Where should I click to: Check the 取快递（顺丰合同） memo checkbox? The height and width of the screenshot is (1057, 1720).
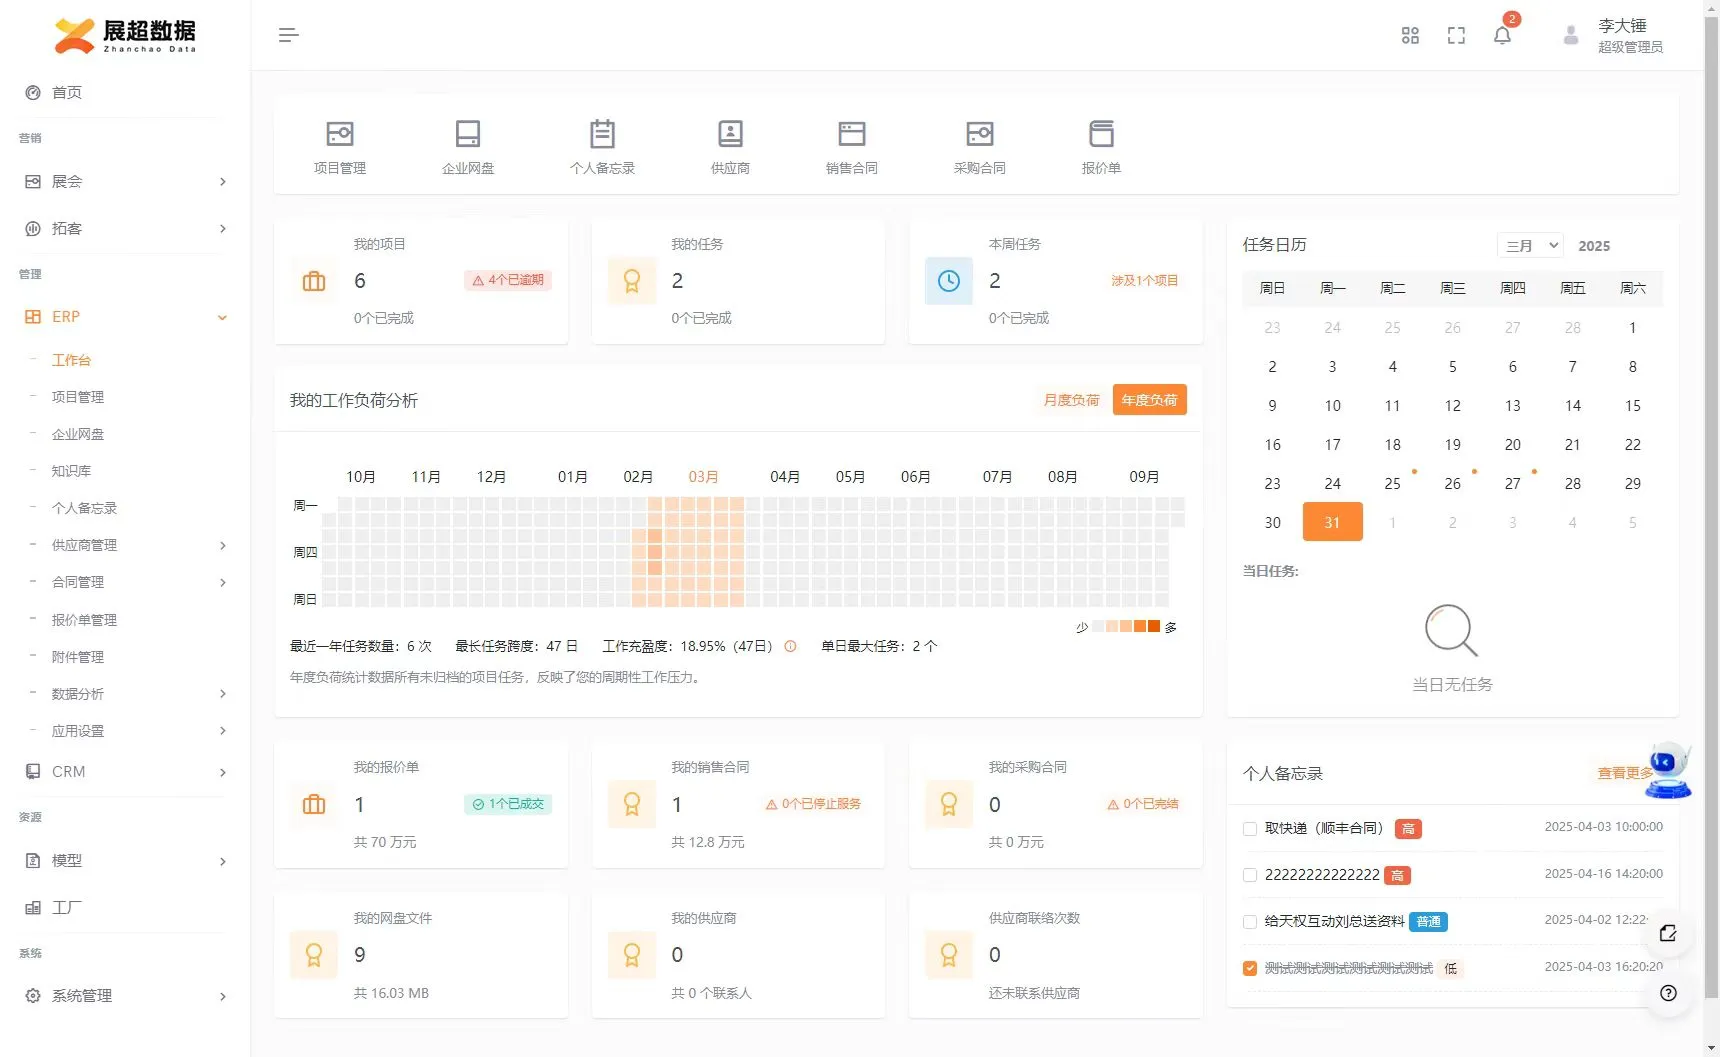pos(1250,828)
